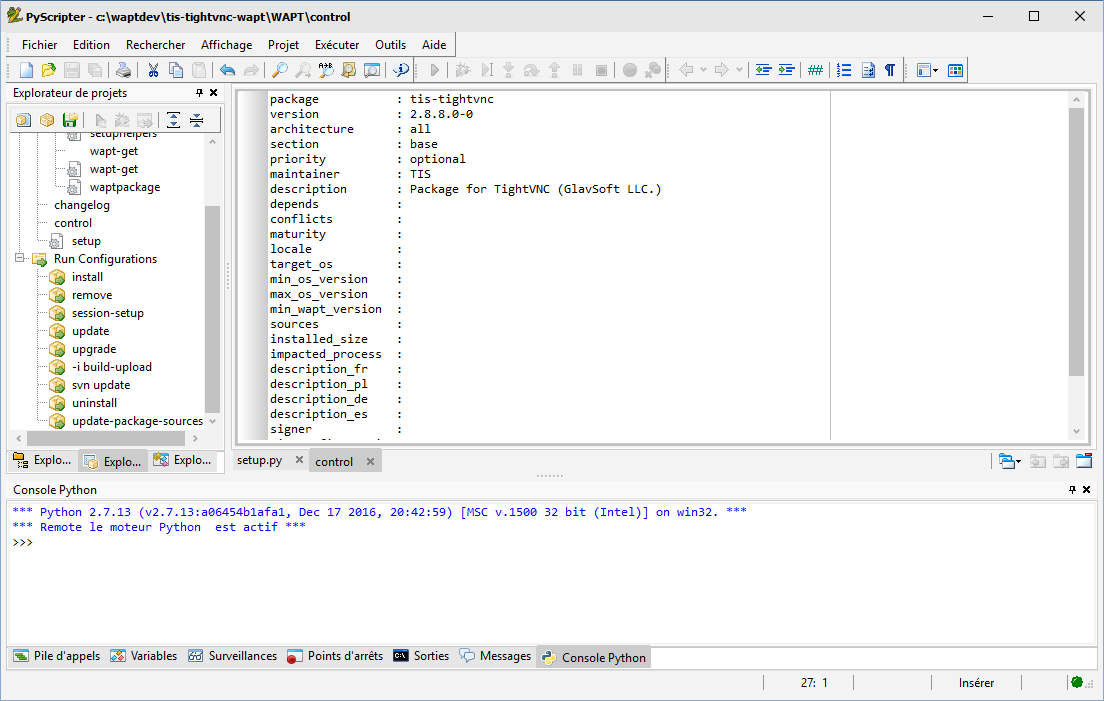Image resolution: width=1104 pixels, height=701 pixels.
Task: Select waptpackage in project tree
Action: pyautogui.click(x=125, y=187)
